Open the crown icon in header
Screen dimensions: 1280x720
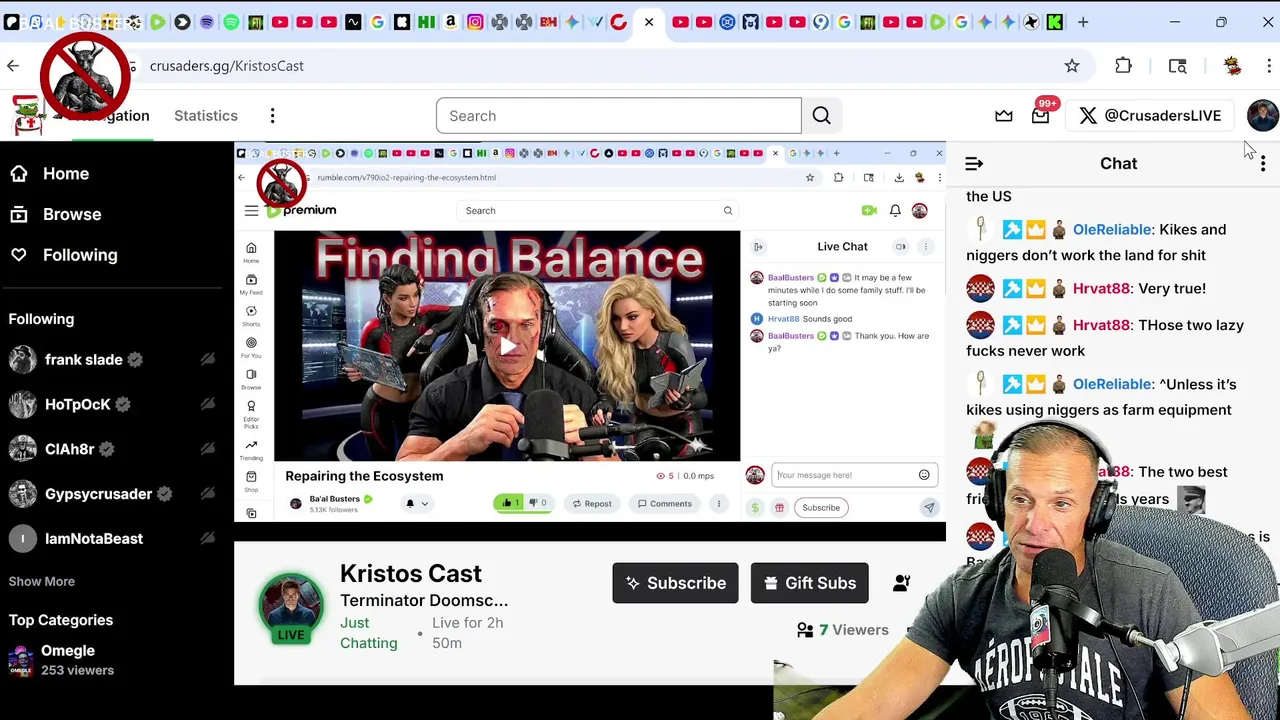click(1004, 116)
